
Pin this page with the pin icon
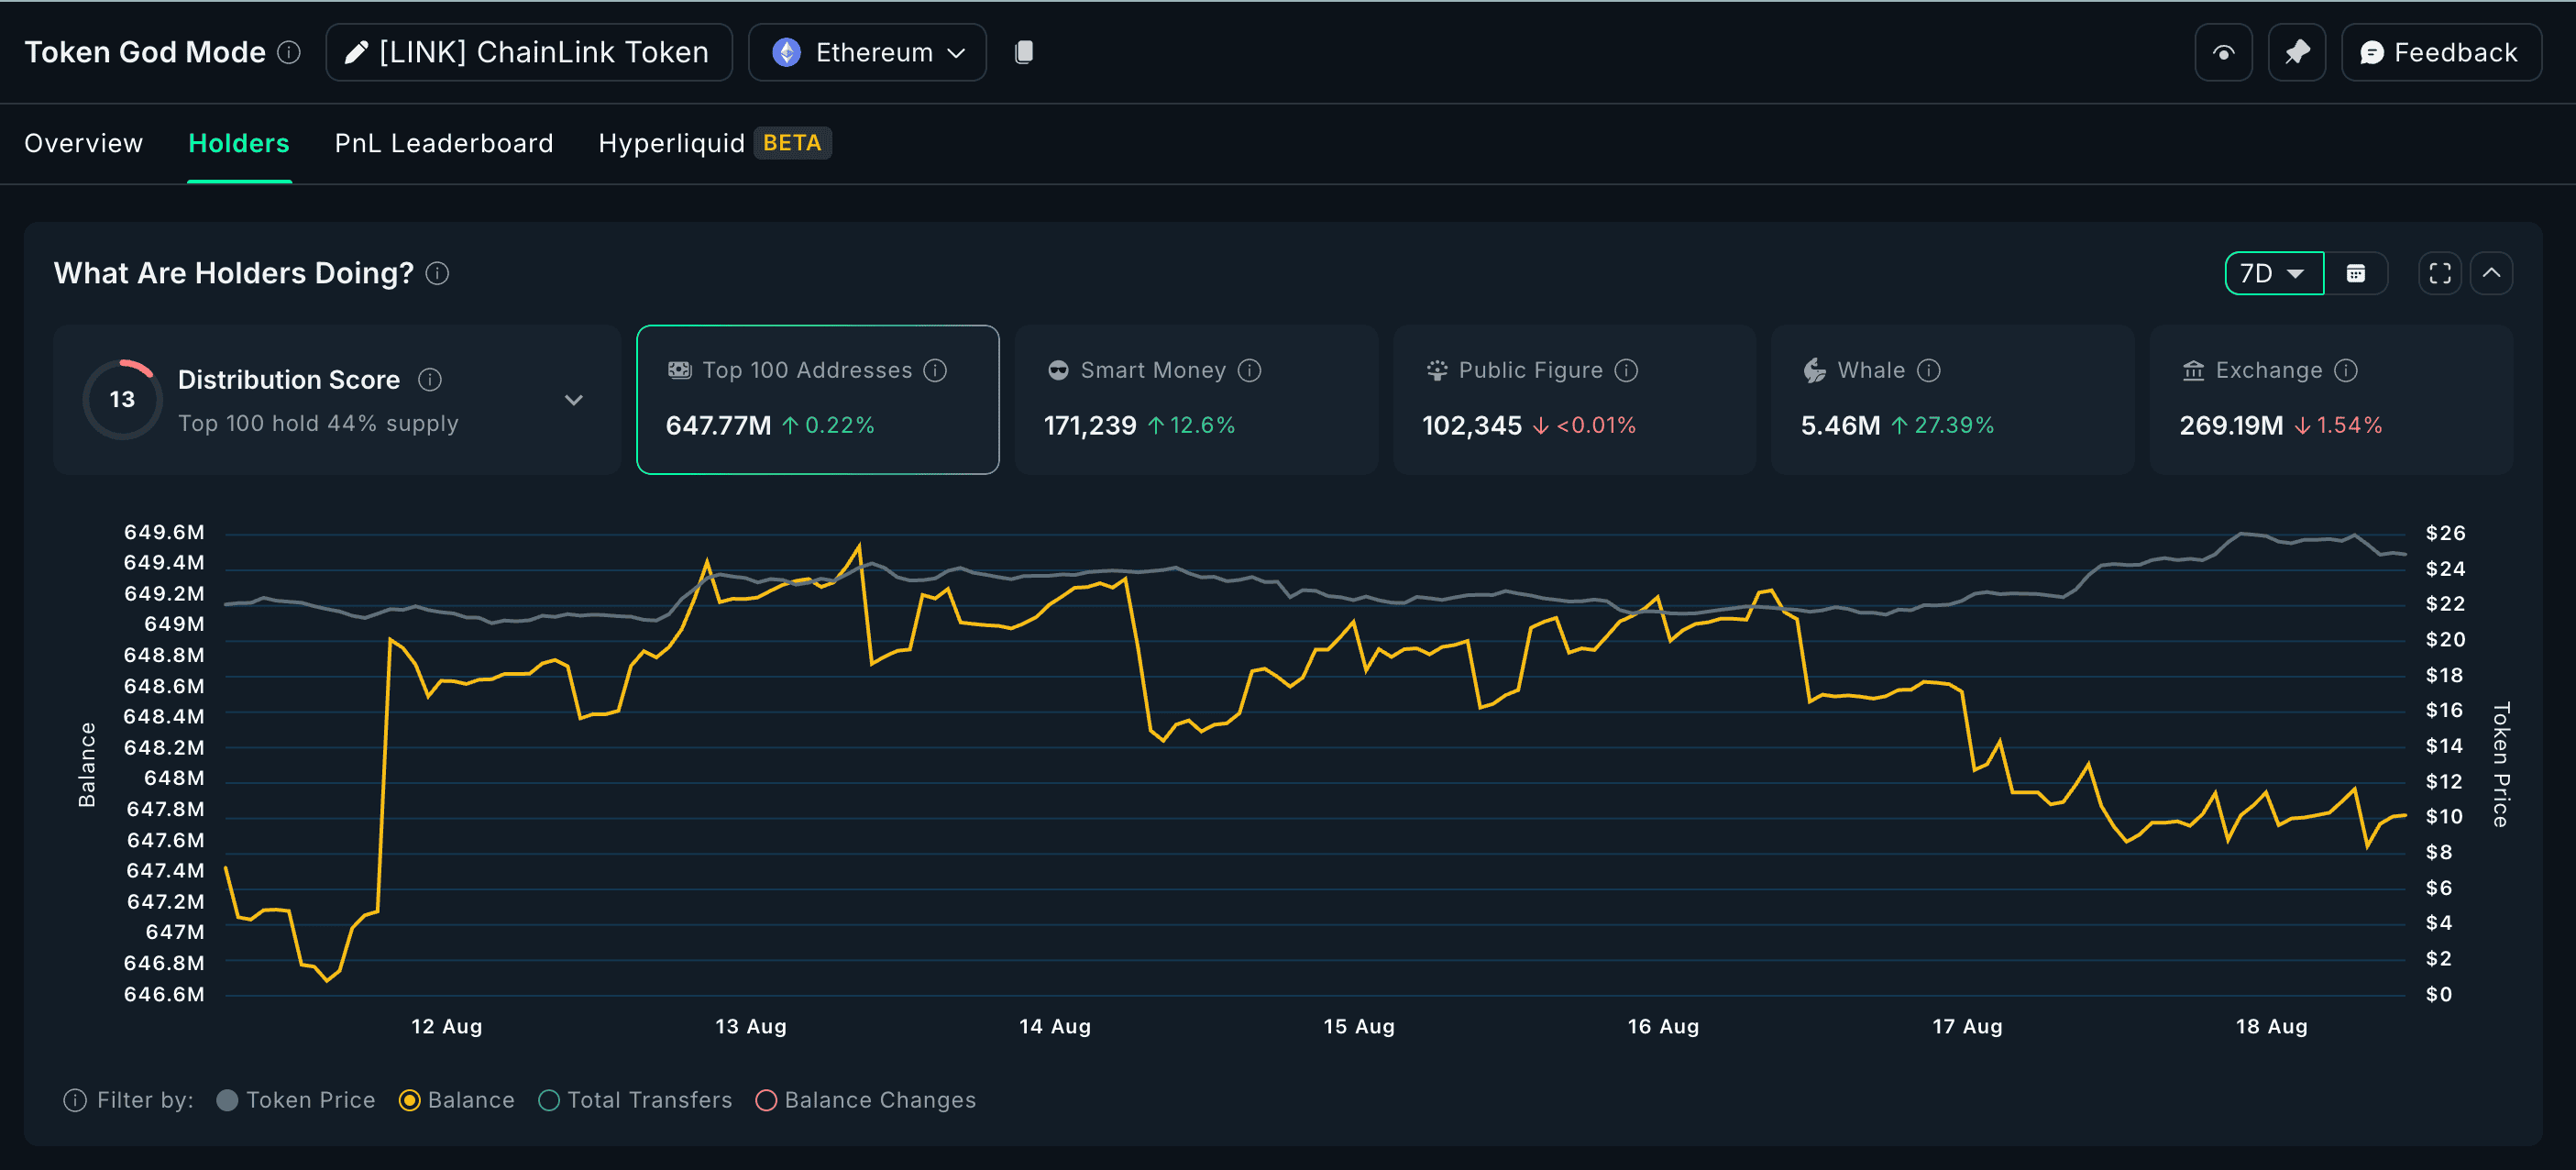2296,53
